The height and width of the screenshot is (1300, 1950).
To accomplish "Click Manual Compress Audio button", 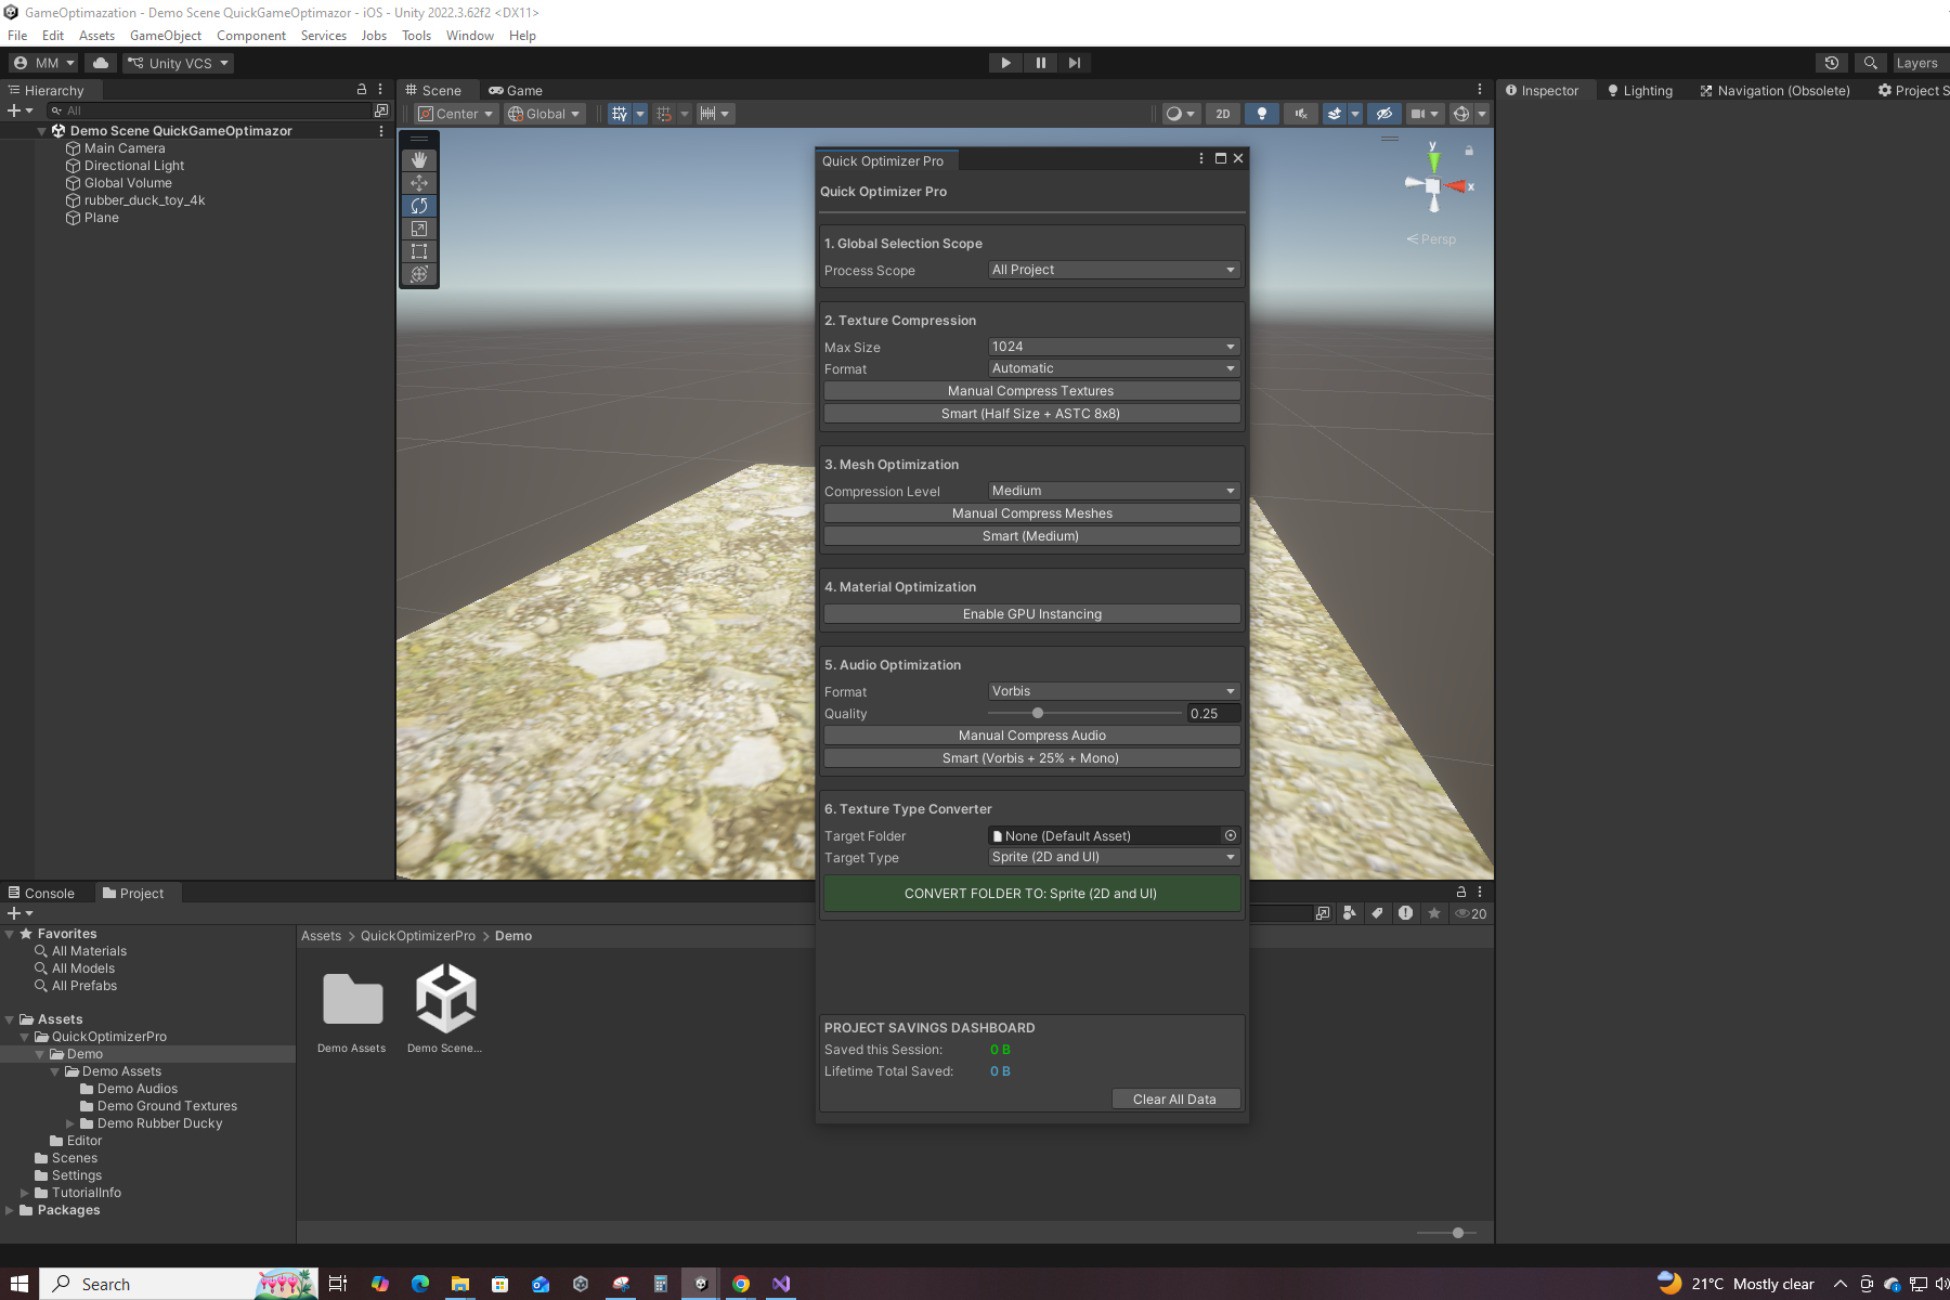I will point(1031,735).
